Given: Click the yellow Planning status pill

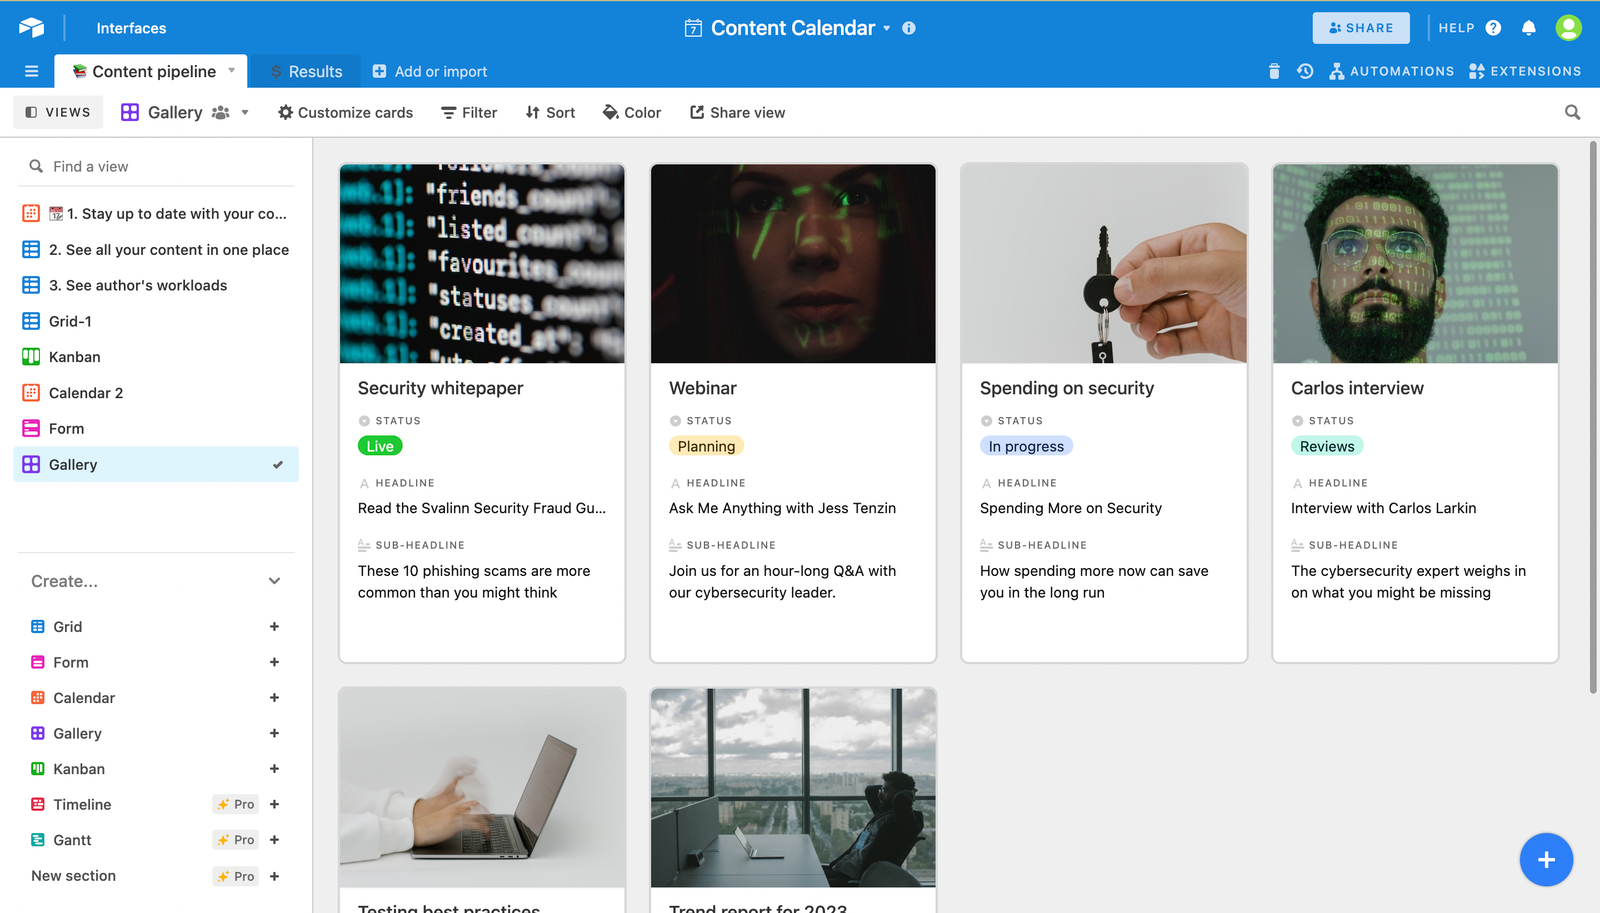Looking at the screenshot, I should click(x=707, y=446).
